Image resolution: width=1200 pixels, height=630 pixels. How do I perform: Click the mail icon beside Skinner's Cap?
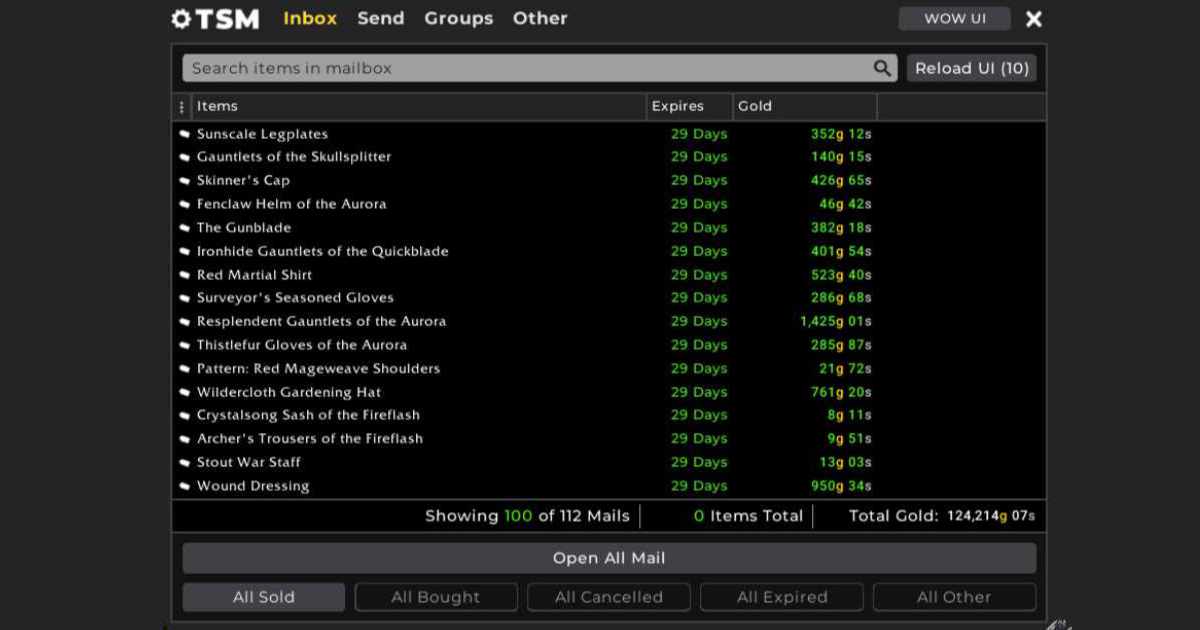point(183,180)
